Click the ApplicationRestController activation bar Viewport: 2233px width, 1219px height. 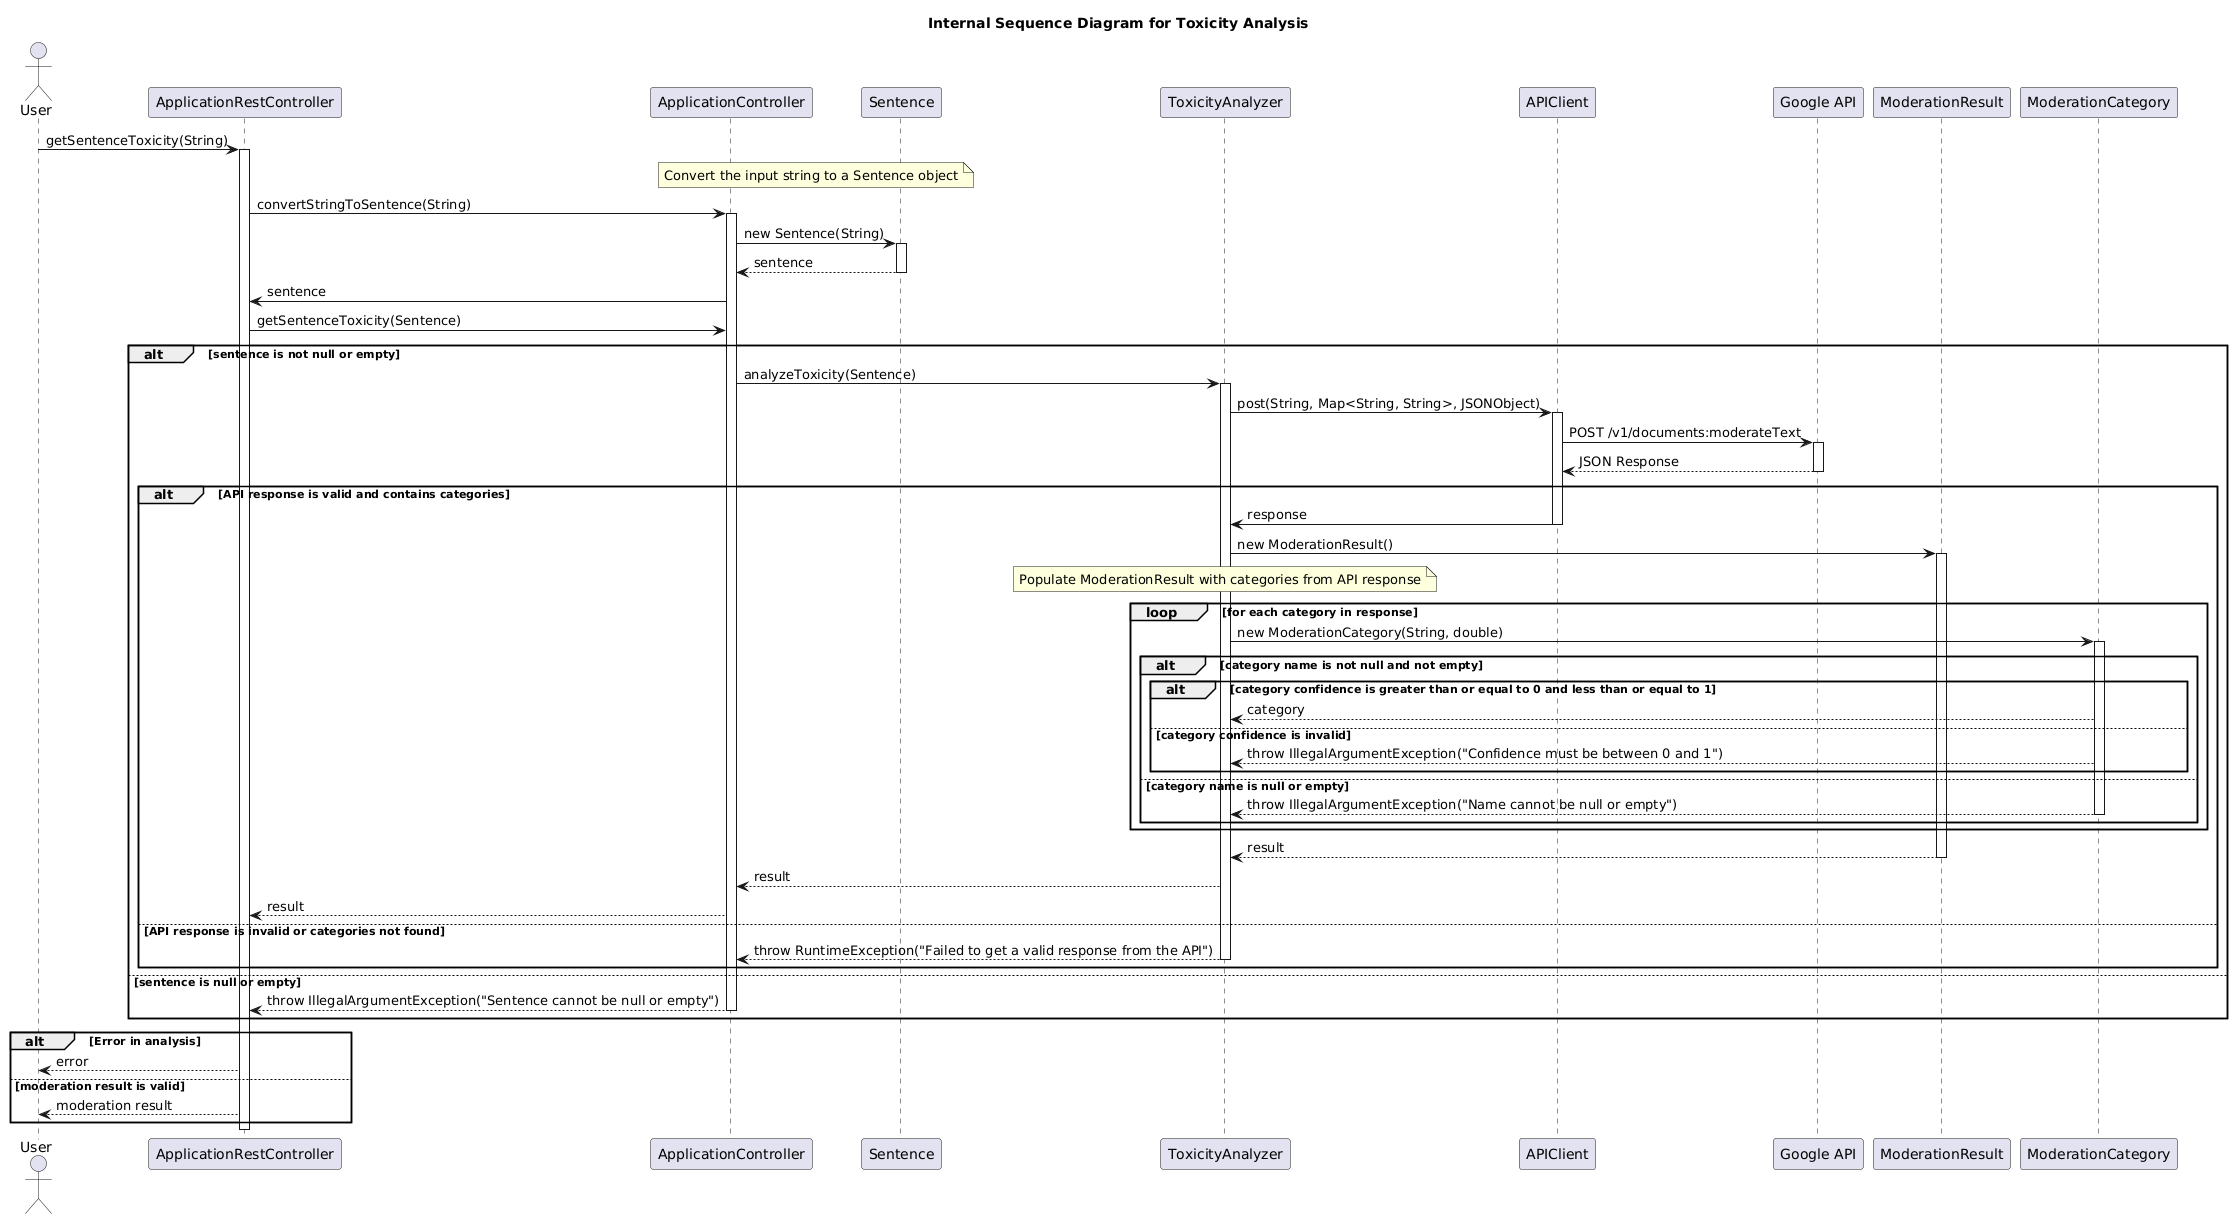pos(244,600)
